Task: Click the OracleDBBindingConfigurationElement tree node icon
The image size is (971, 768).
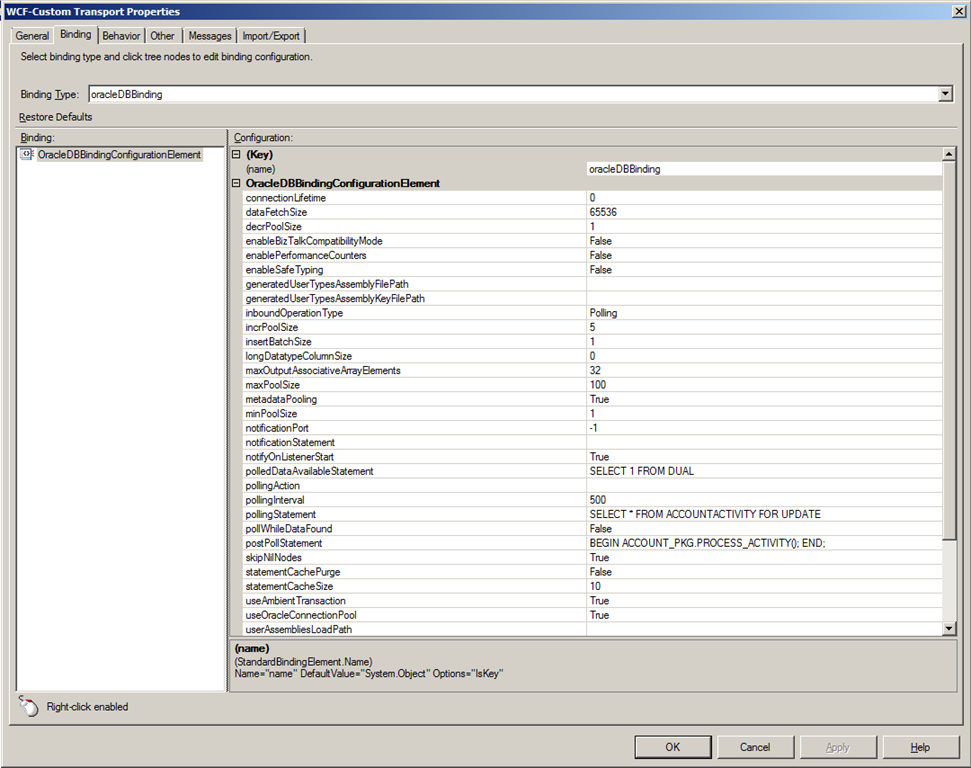Action: pos(26,154)
